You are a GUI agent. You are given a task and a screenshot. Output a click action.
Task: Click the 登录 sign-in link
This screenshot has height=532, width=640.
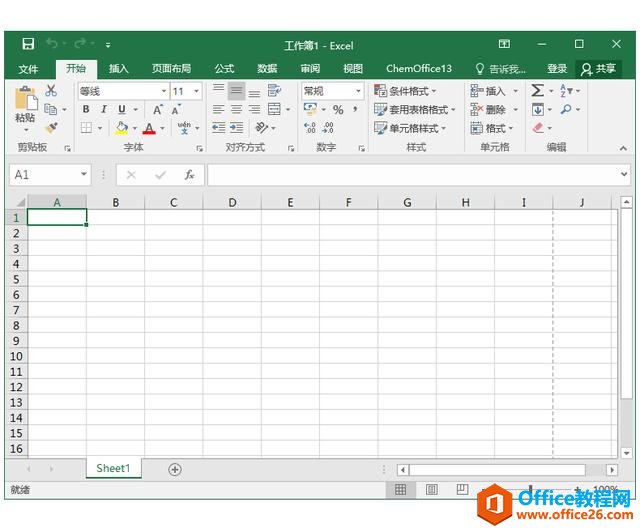click(557, 69)
